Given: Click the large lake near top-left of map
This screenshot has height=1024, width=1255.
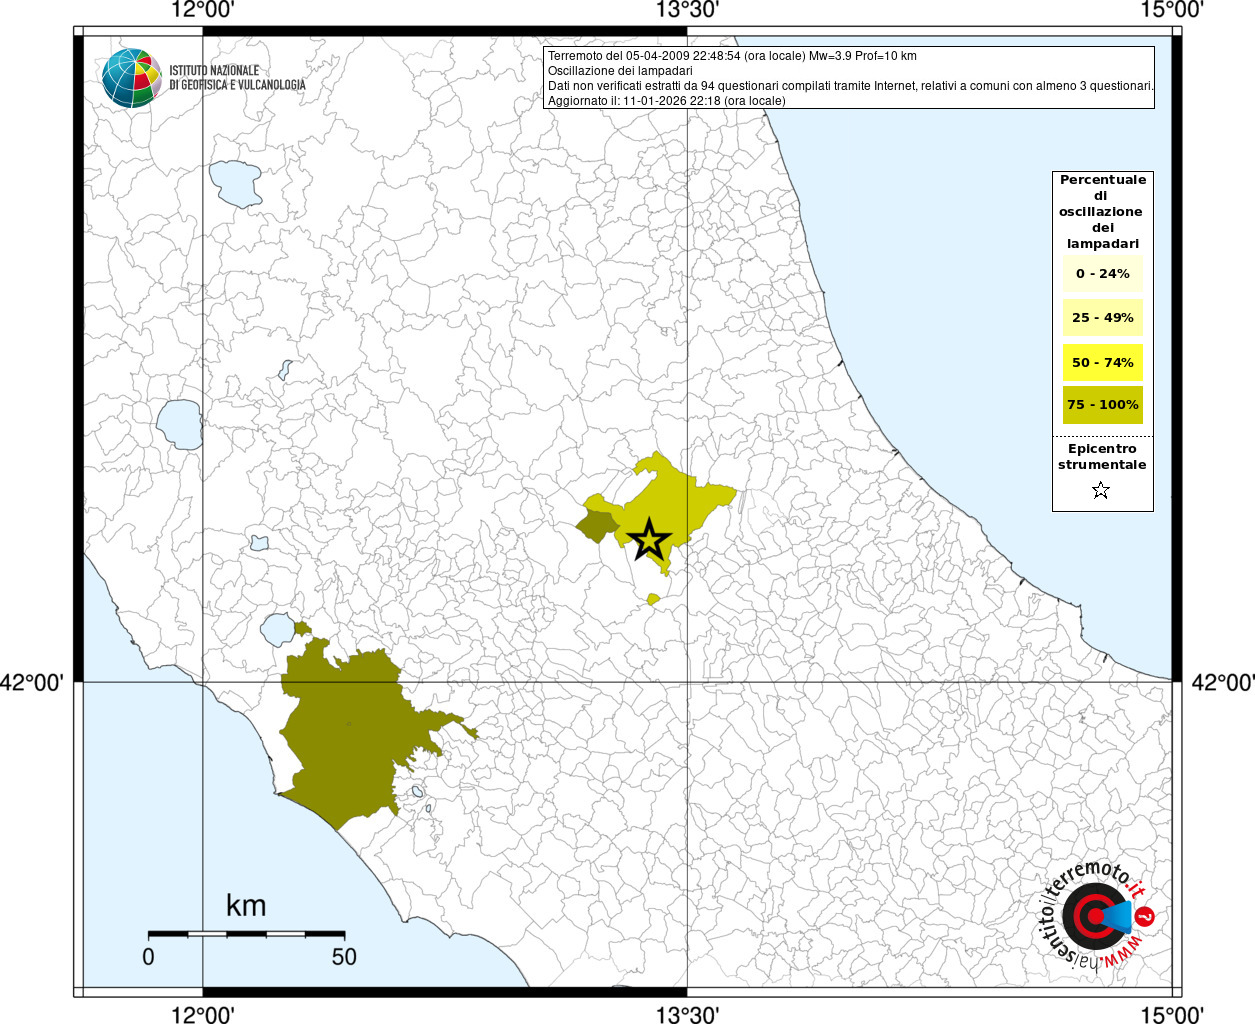Looking at the screenshot, I should click(x=235, y=184).
